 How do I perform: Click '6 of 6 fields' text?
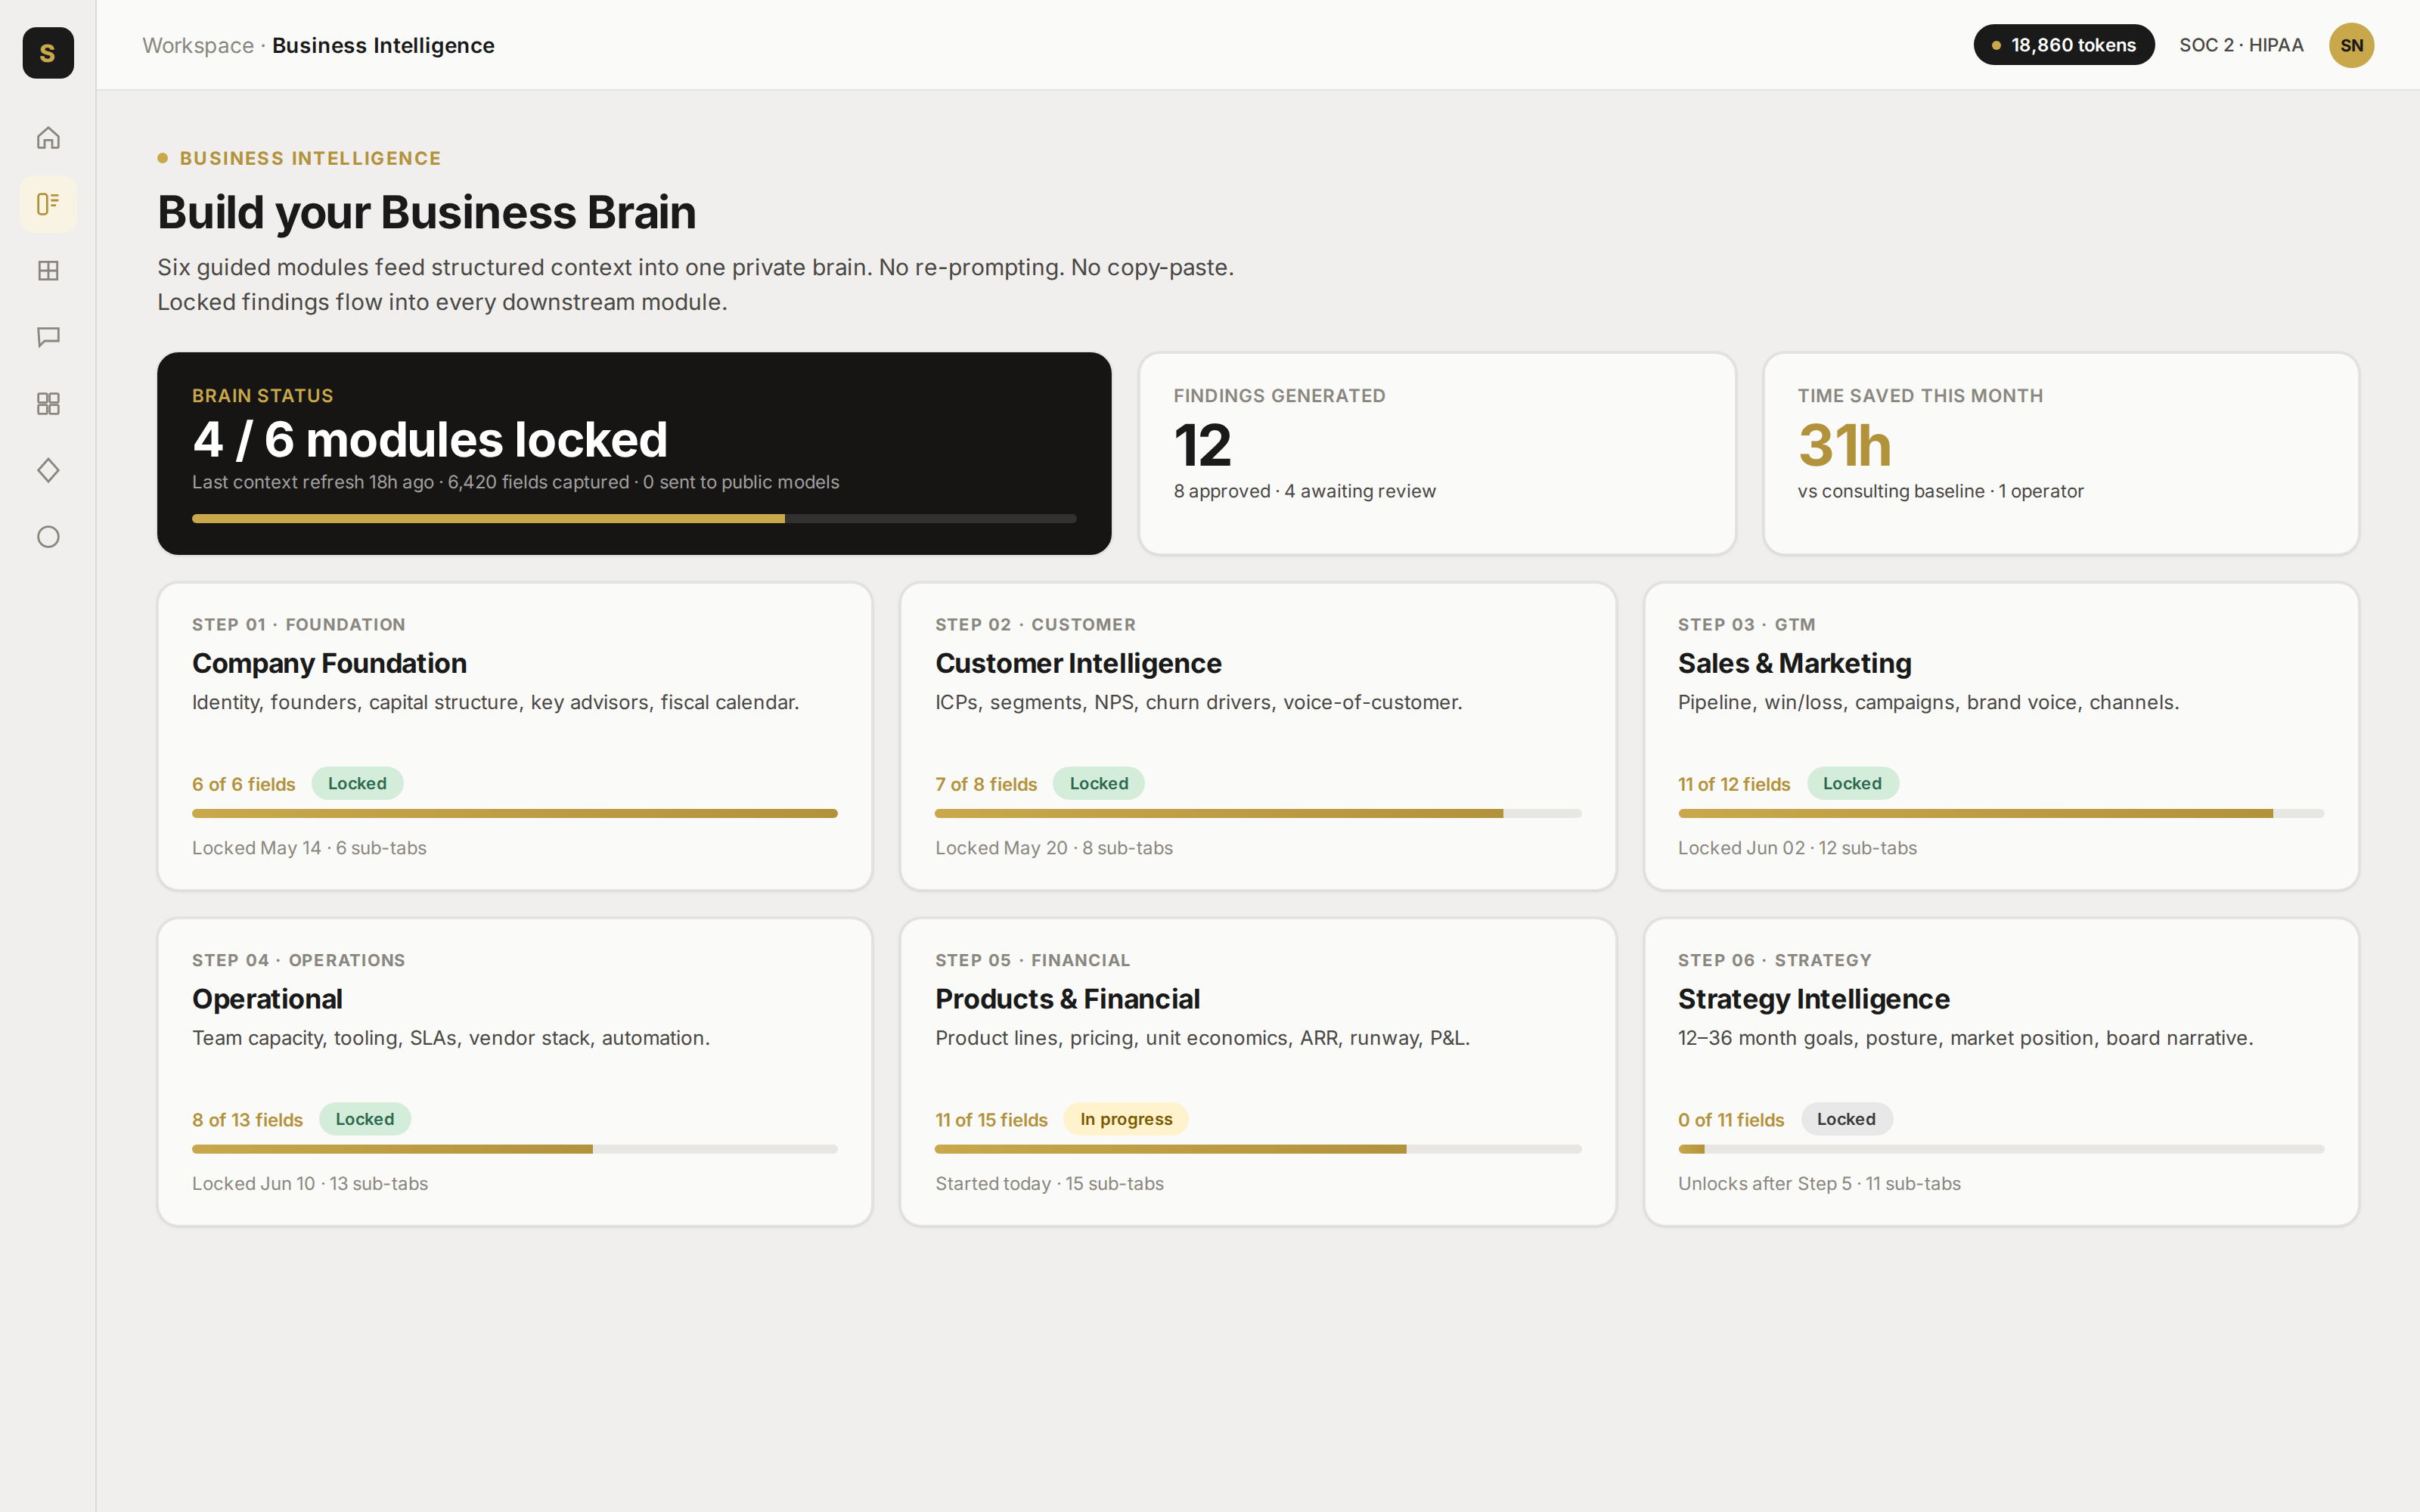(244, 784)
